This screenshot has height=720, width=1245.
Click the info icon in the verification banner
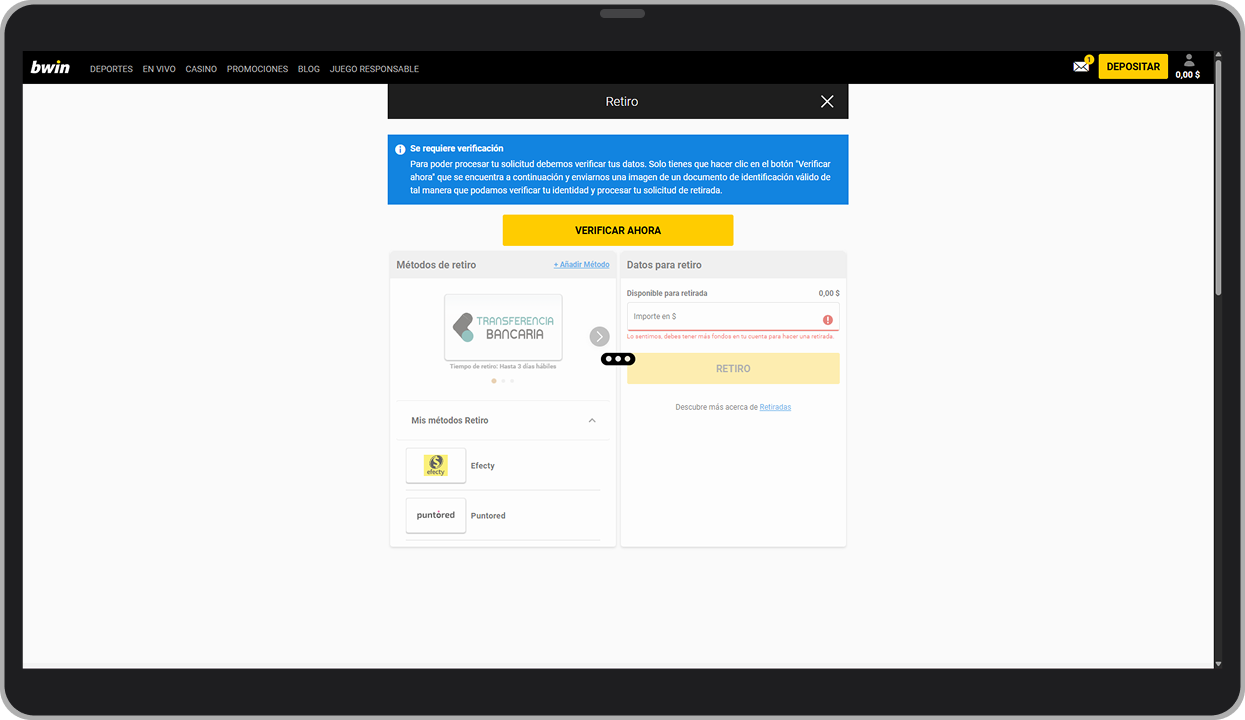[x=400, y=148]
